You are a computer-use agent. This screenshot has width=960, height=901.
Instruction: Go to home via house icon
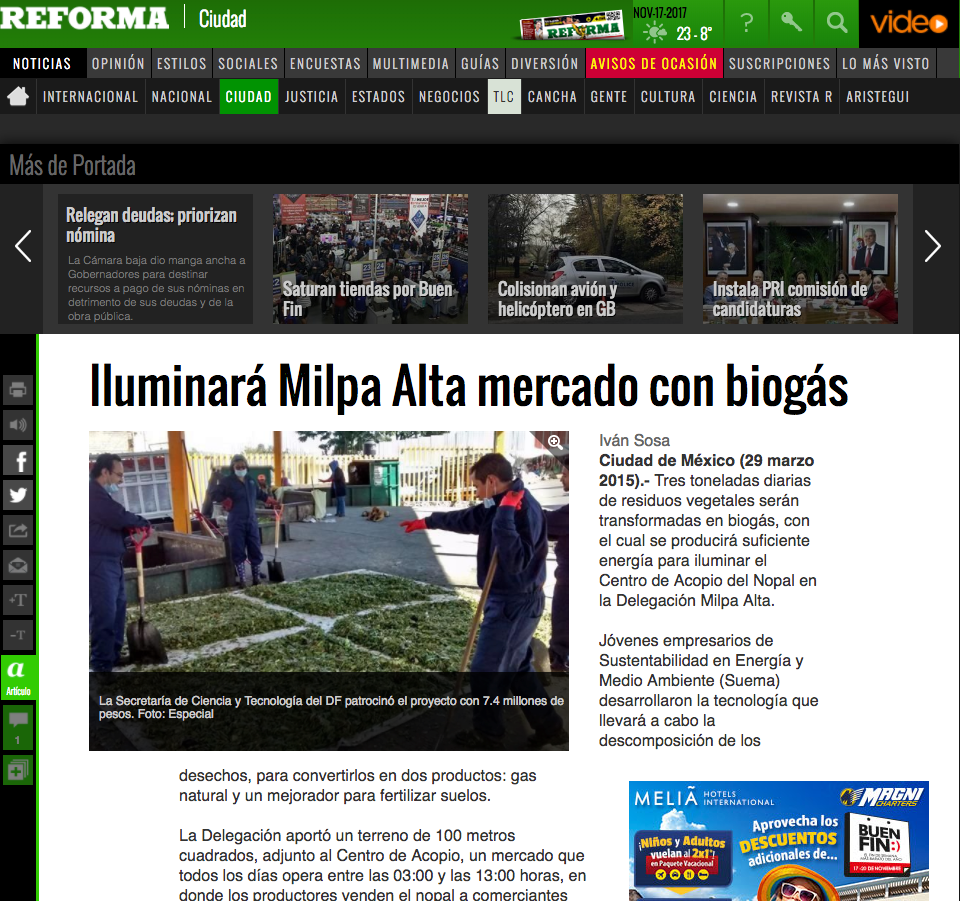pos(18,97)
